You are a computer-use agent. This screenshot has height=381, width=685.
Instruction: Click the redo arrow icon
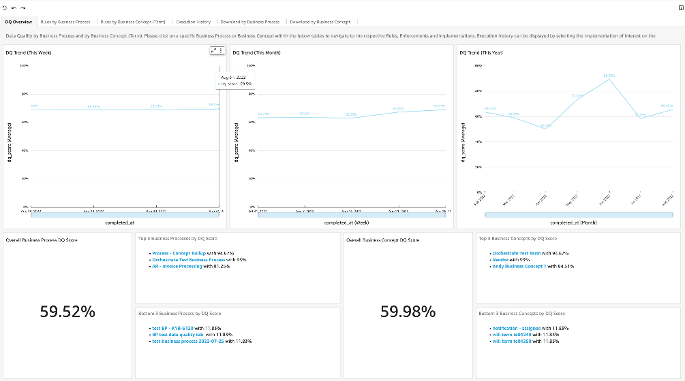coord(23,8)
